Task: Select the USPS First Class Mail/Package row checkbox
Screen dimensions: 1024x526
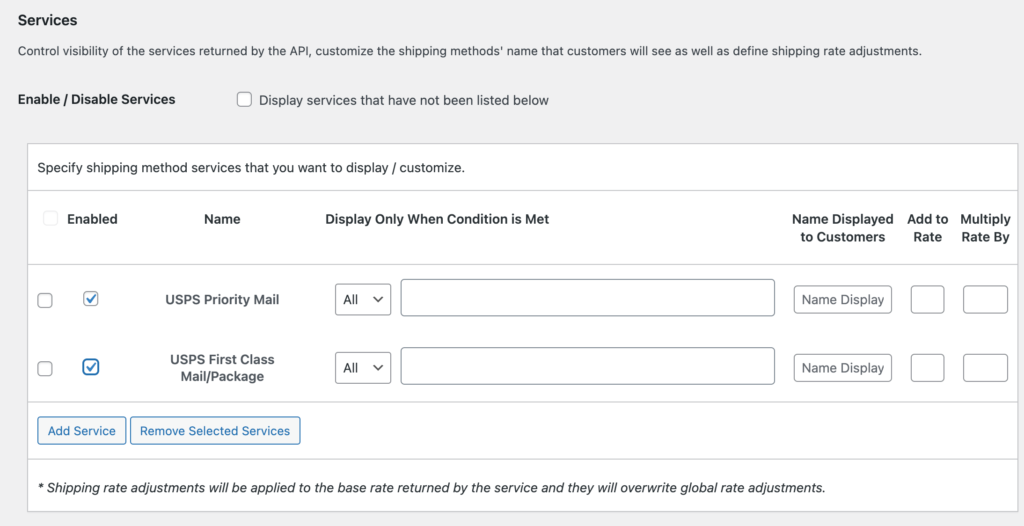Action: click(x=45, y=369)
